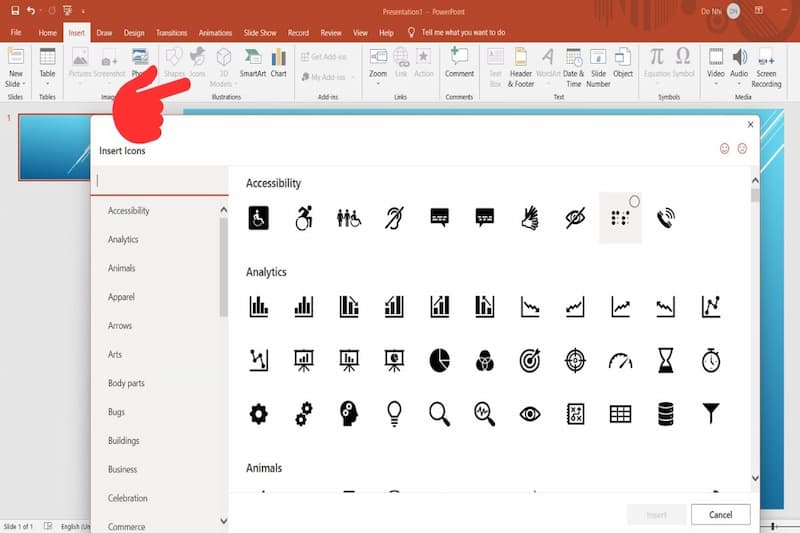This screenshot has width=800, height=533.
Task: Open the Celebration category
Action: tap(128, 498)
